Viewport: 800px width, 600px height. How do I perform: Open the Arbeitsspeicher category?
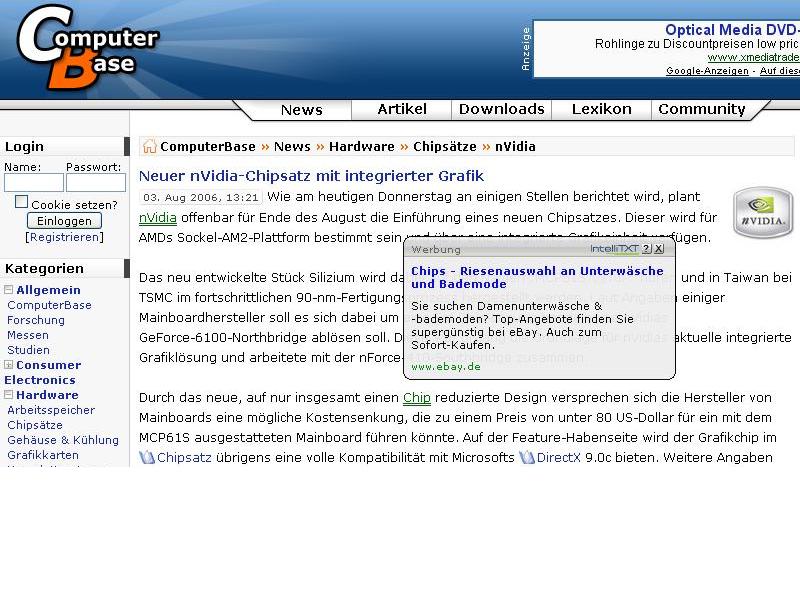51,410
